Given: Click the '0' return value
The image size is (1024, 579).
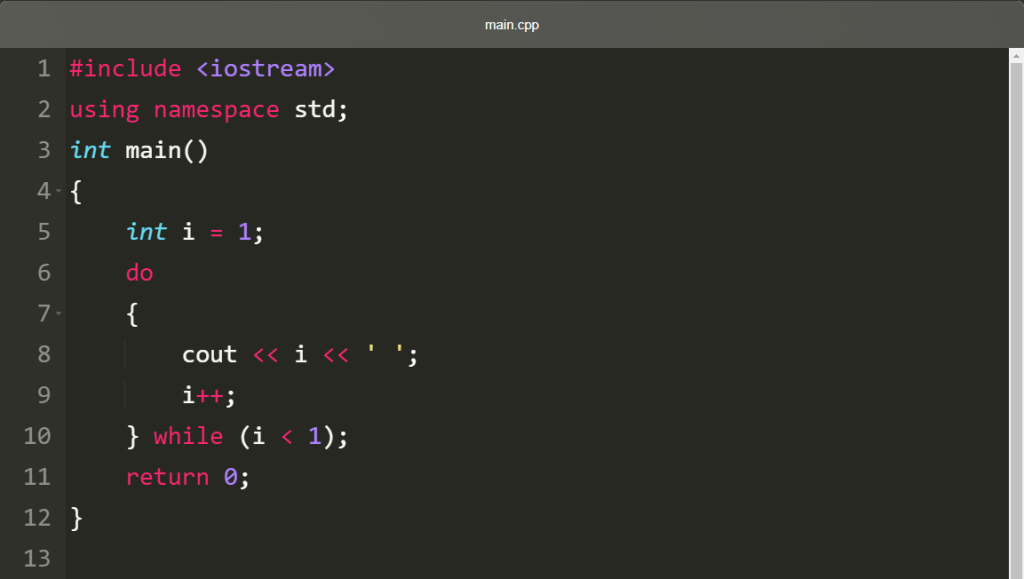Looking at the screenshot, I should pyautogui.click(x=231, y=477).
